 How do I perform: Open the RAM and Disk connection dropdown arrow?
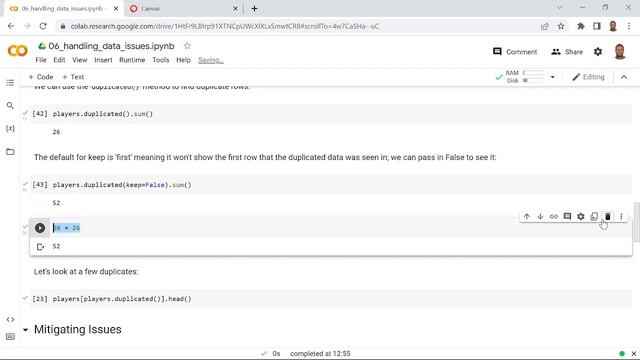(552, 77)
